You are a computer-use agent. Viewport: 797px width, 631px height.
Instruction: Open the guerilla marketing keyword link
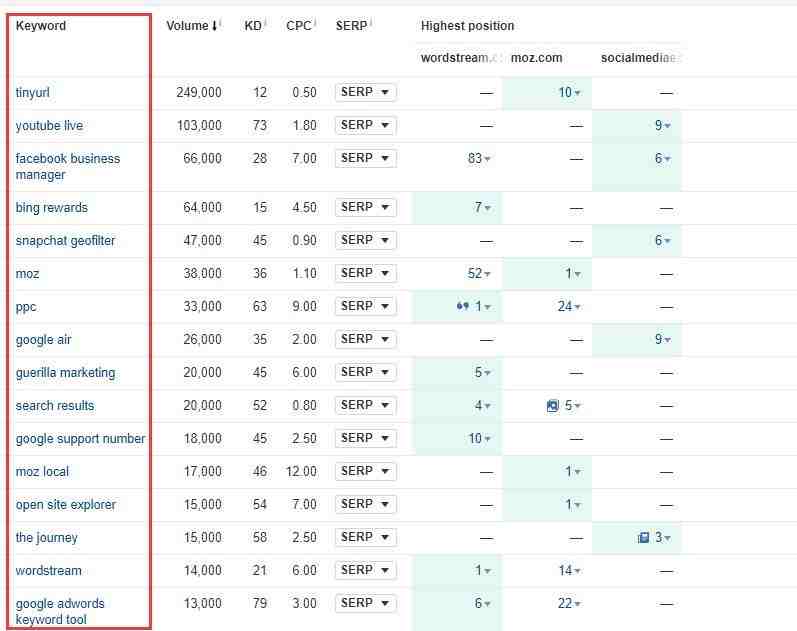65,373
